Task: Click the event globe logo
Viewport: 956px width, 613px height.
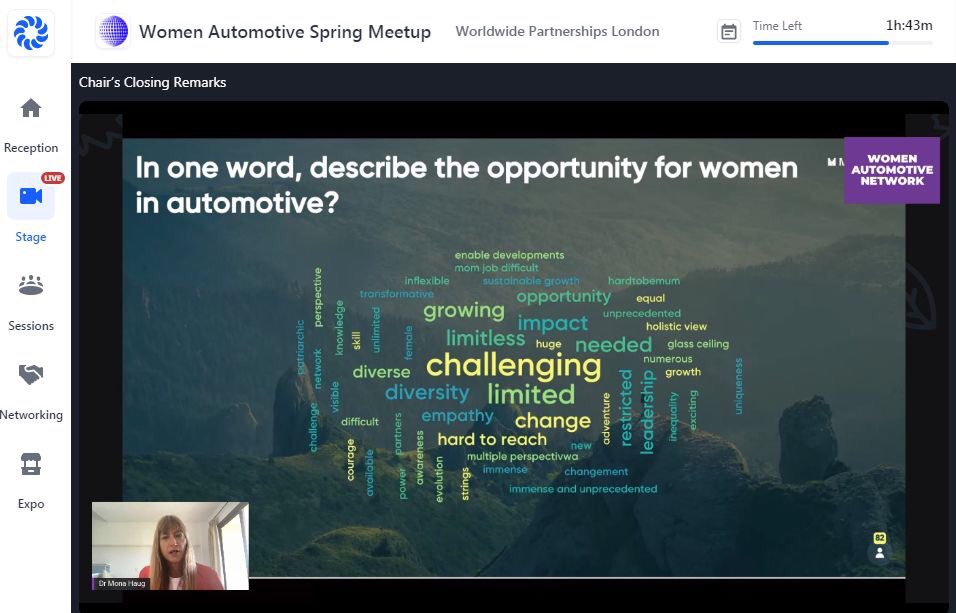Action: pyautogui.click(x=113, y=31)
